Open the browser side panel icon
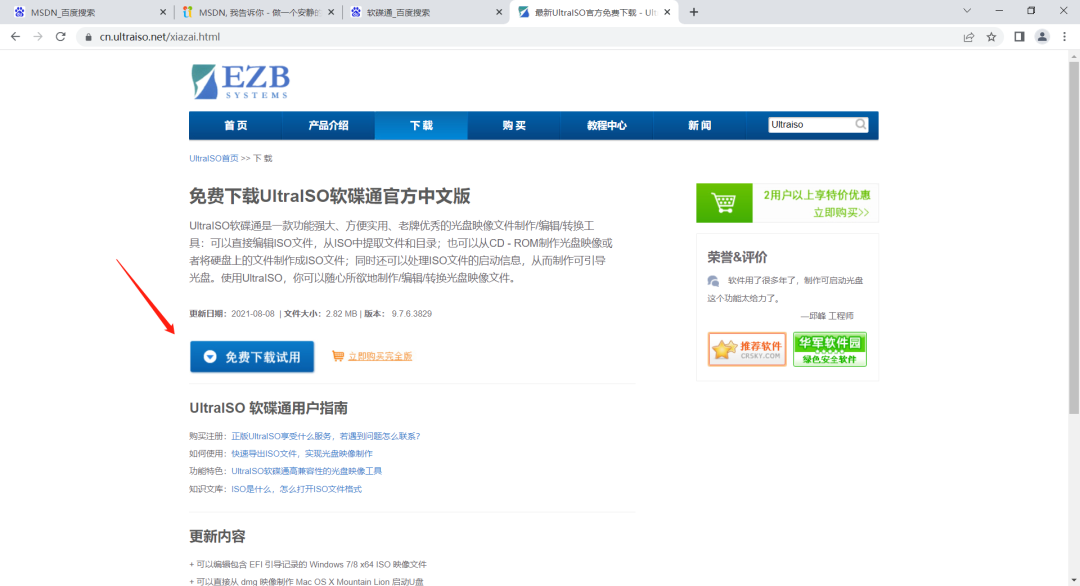 coord(1019,37)
